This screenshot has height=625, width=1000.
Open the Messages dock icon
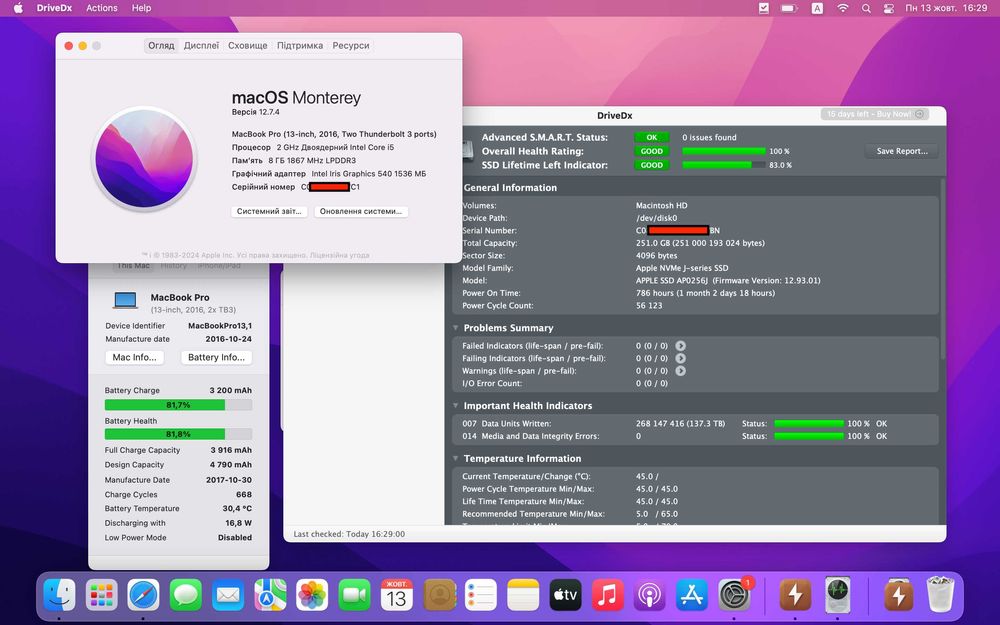click(186, 596)
